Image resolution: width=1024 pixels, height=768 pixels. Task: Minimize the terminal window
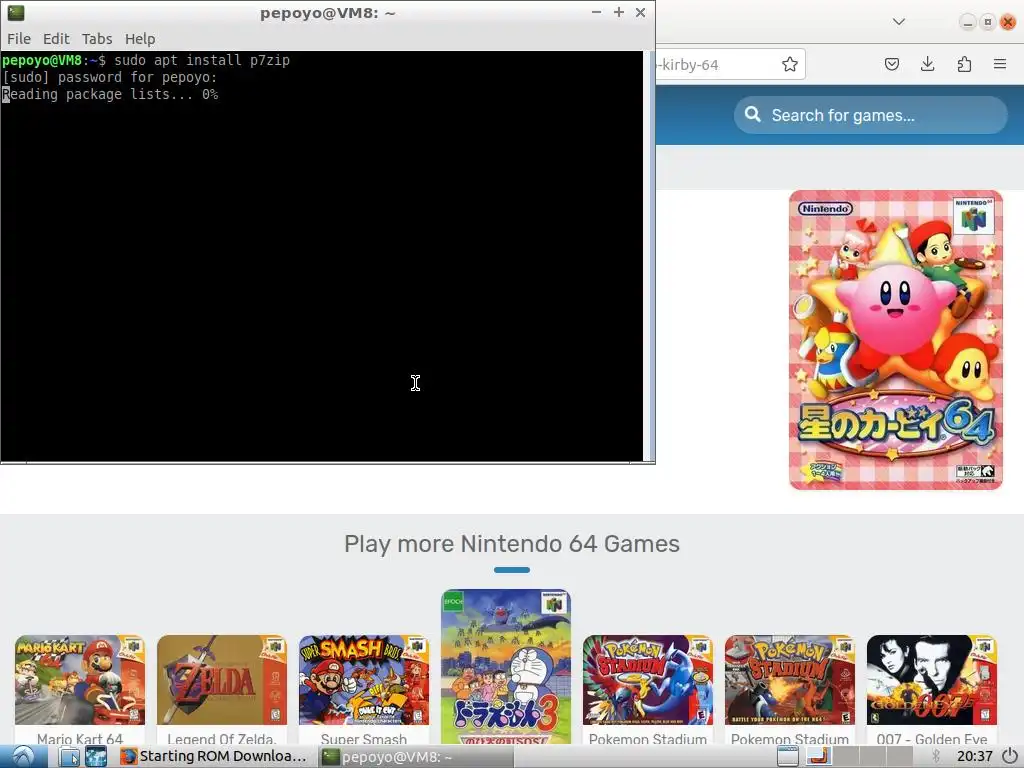(596, 12)
